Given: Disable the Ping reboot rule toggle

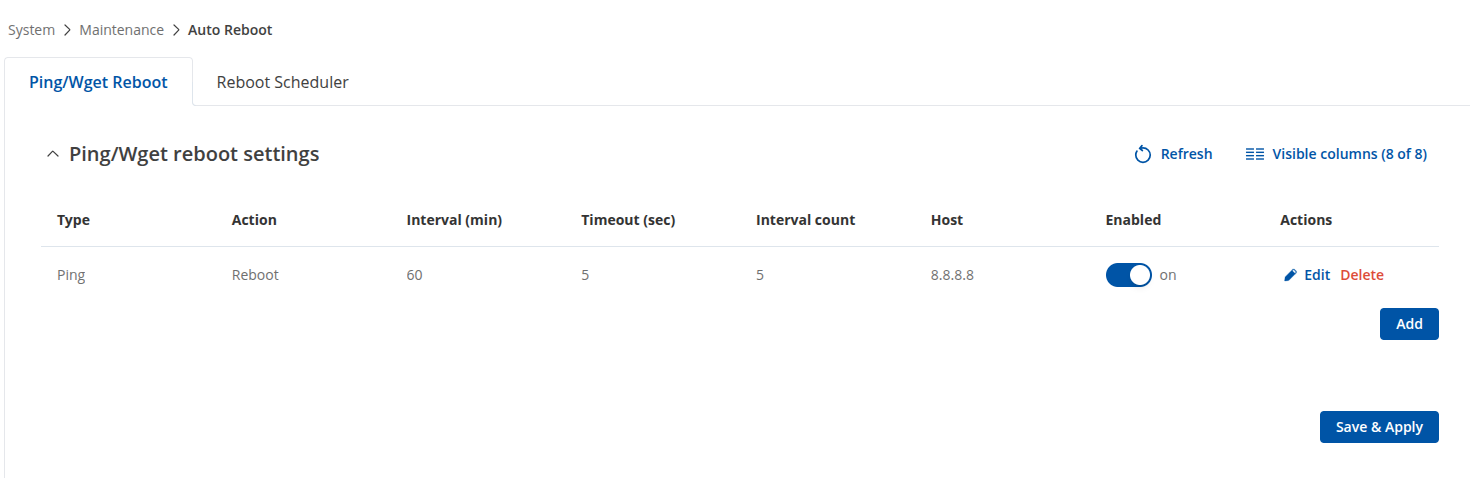Looking at the screenshot, I should coord(1129,275).
